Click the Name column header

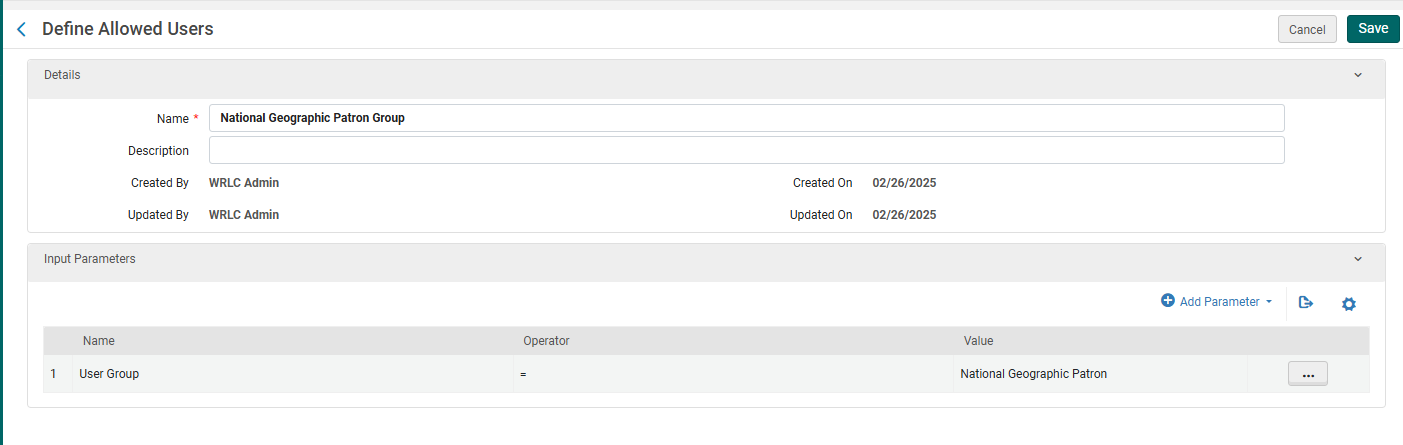pos(99,341)
